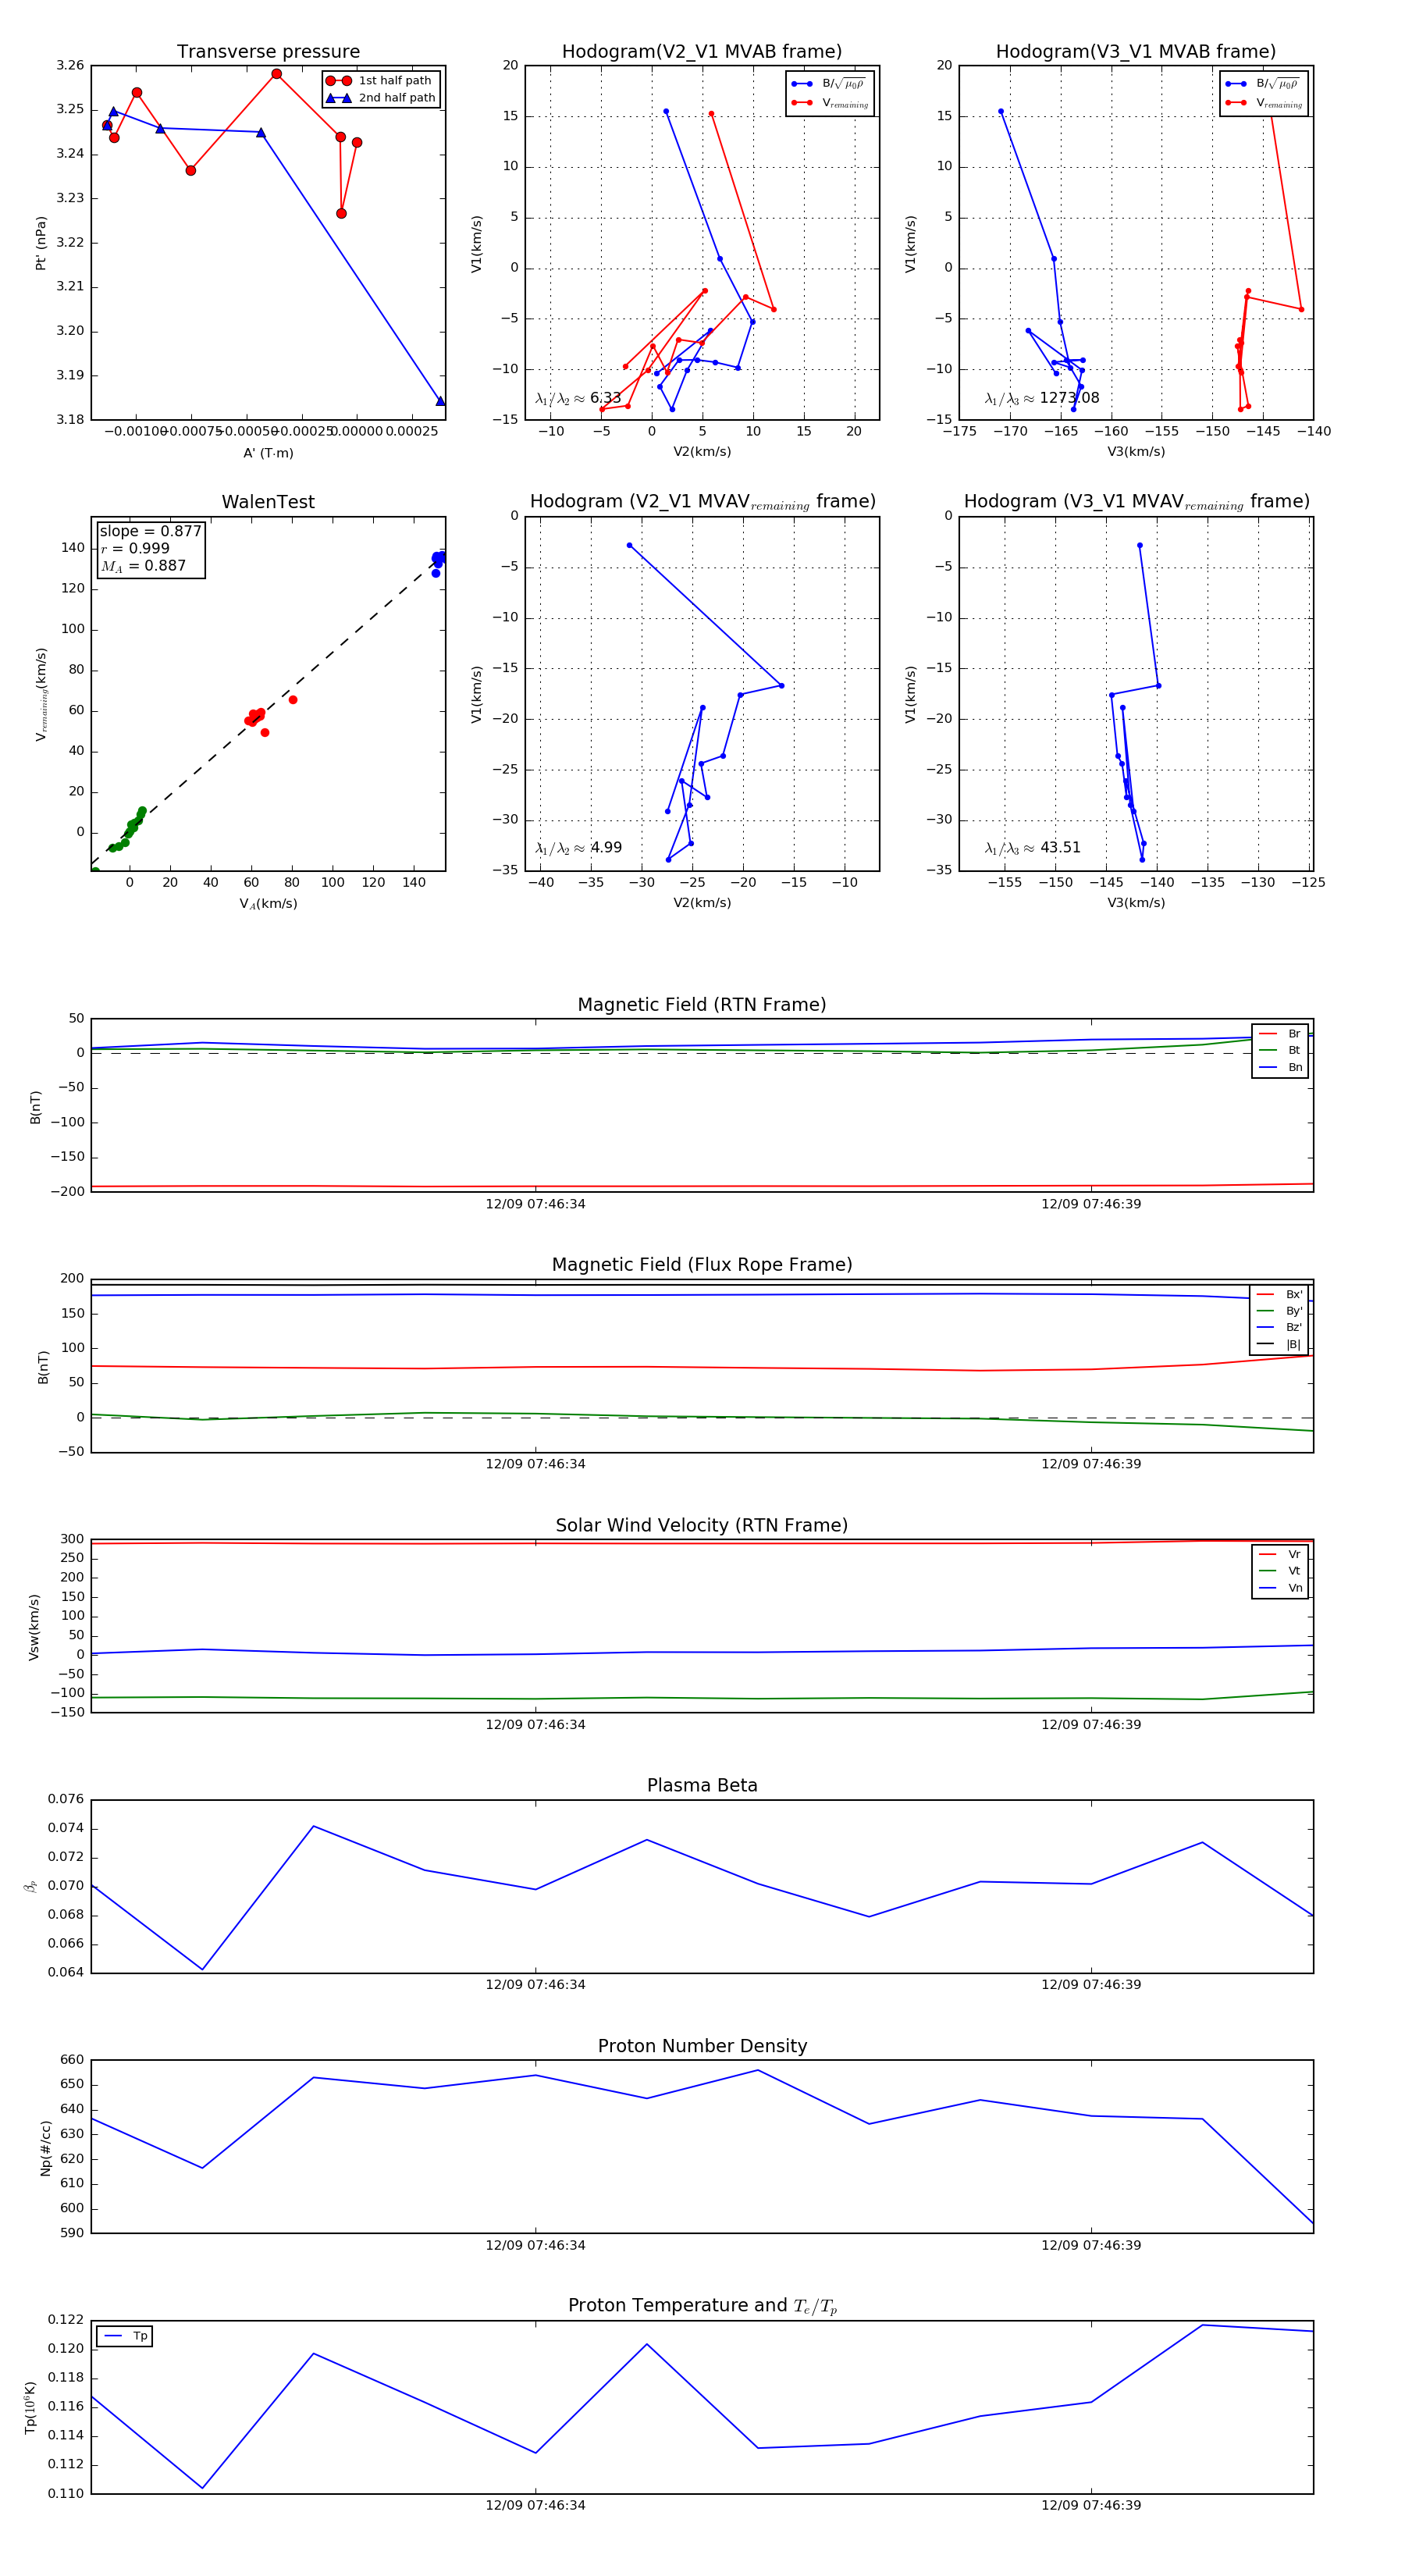Click the 'V_A(km/s)' axis label in WalenTest
Image resolution: width=1405 pixels, height=2576 pixels.
coord(268,904)
